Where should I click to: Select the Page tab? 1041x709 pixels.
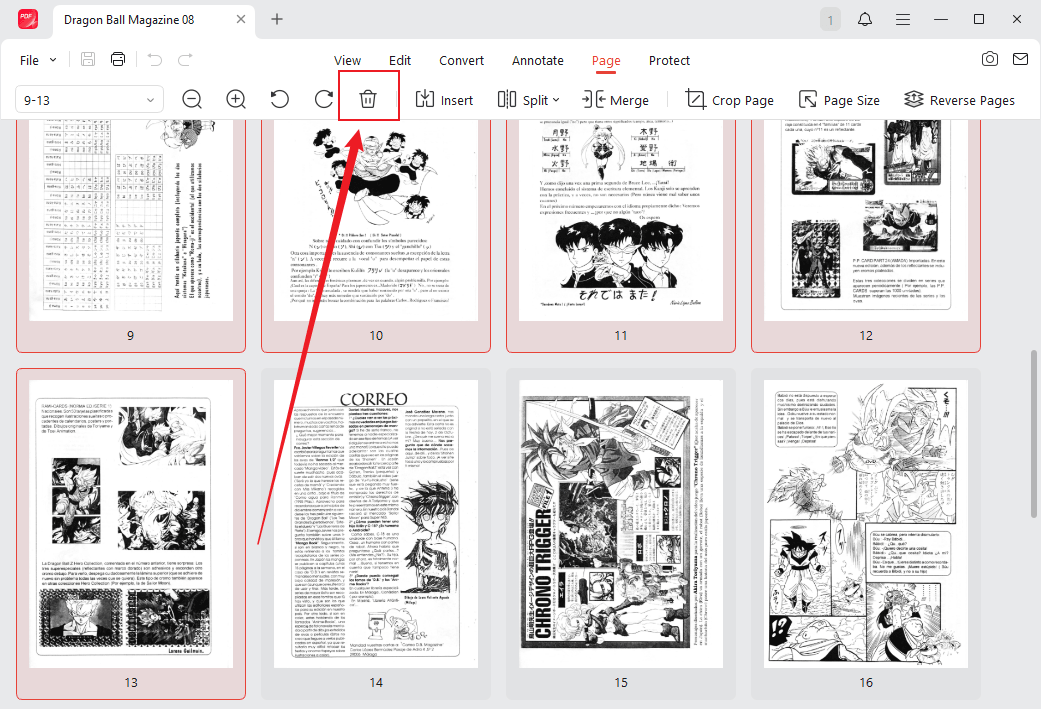click(606, 60)
